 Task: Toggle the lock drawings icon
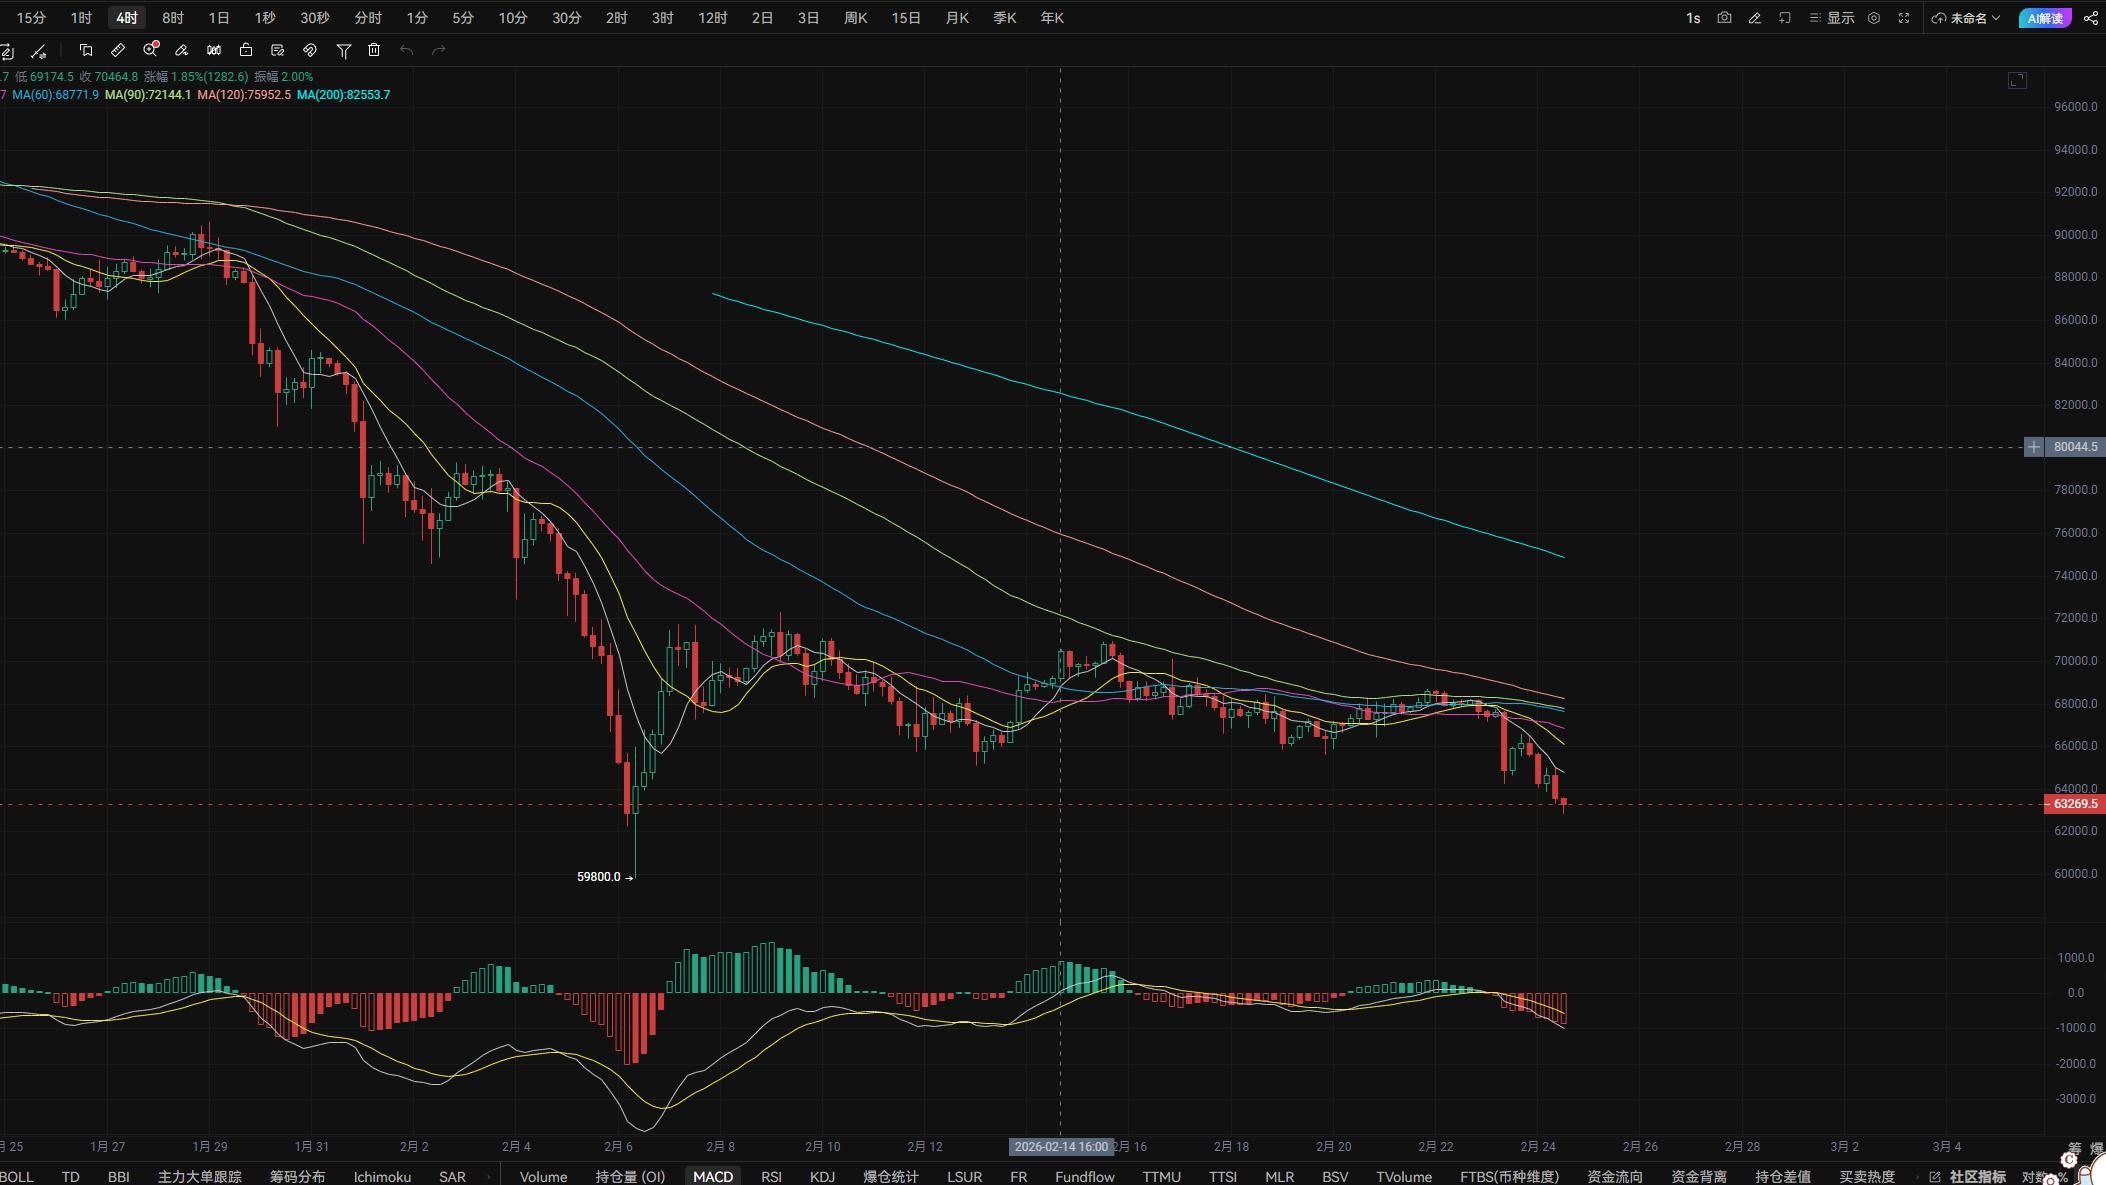pos(246,50)
